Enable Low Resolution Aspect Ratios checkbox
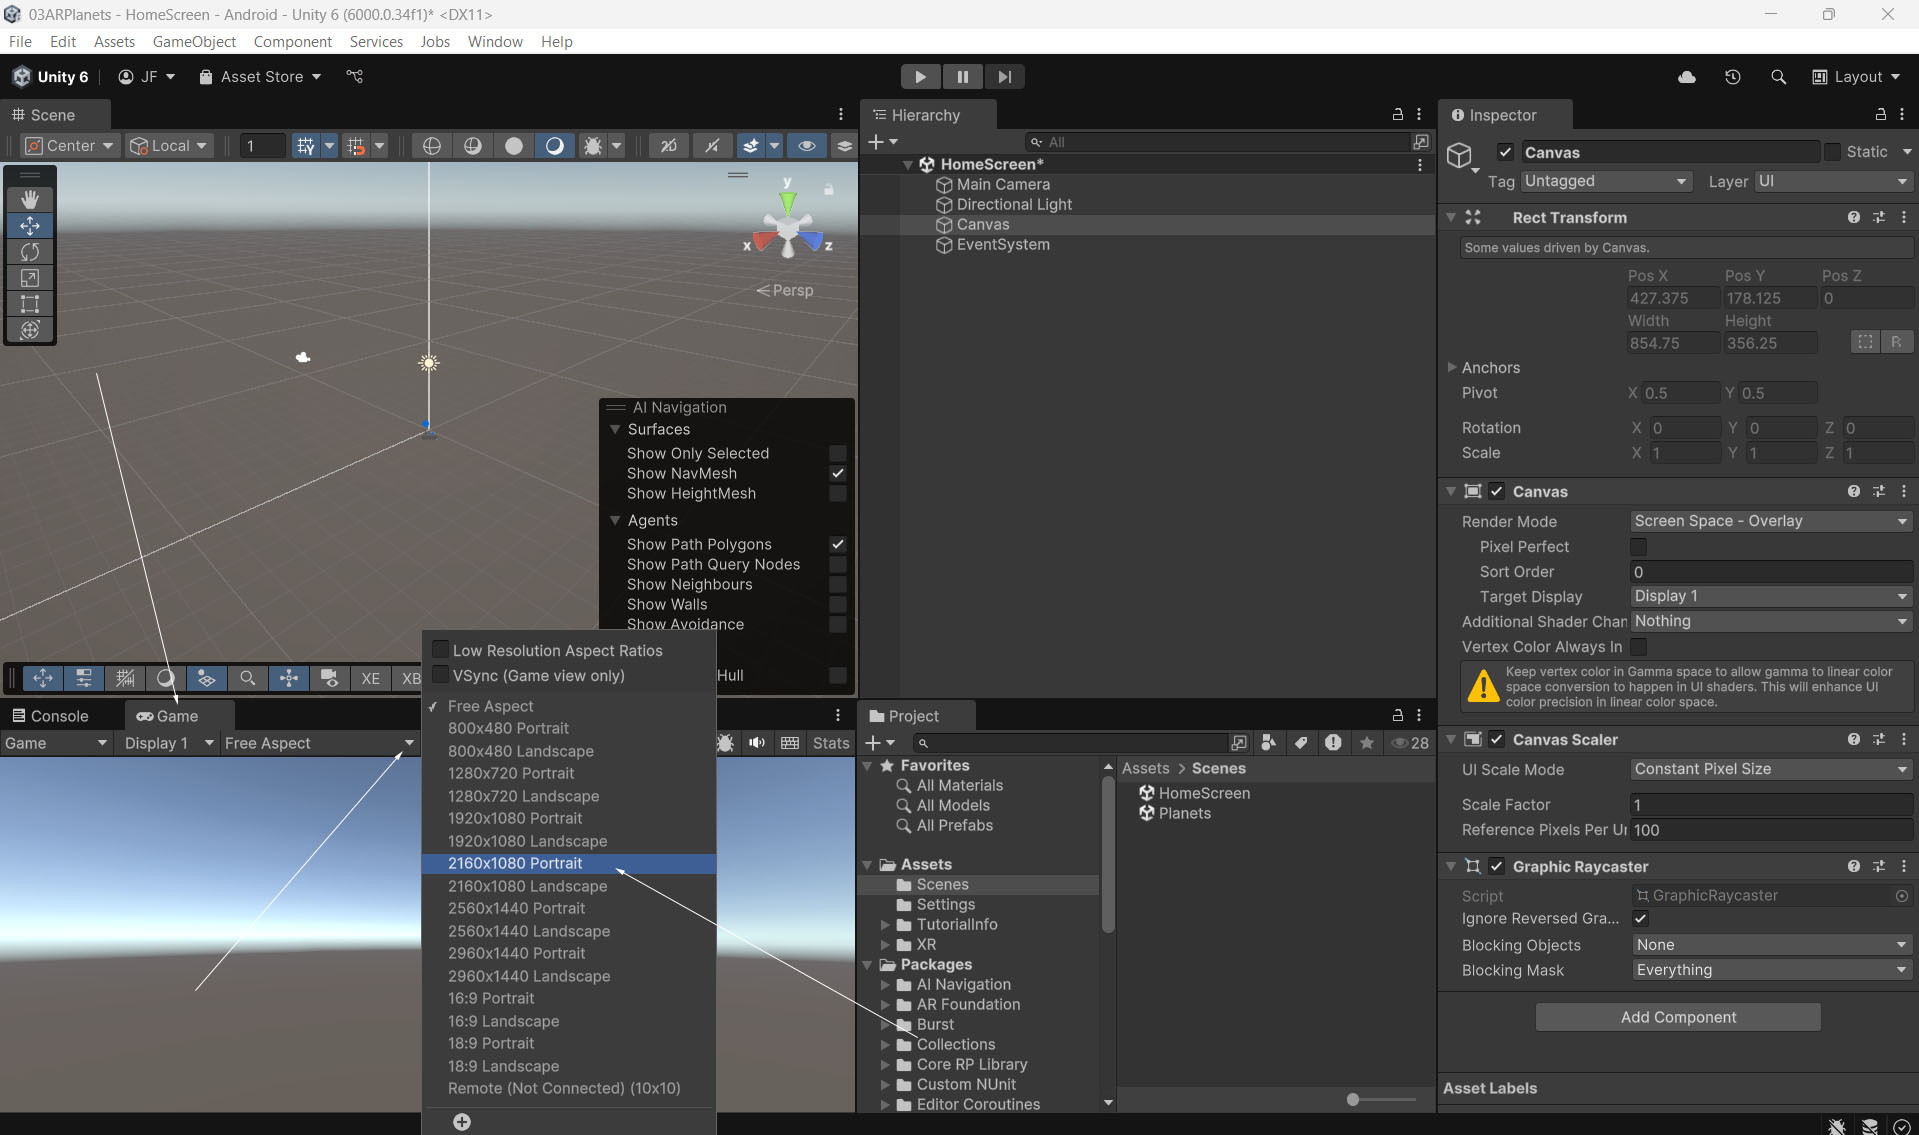1919x1135 pixels. pos(440,650)
